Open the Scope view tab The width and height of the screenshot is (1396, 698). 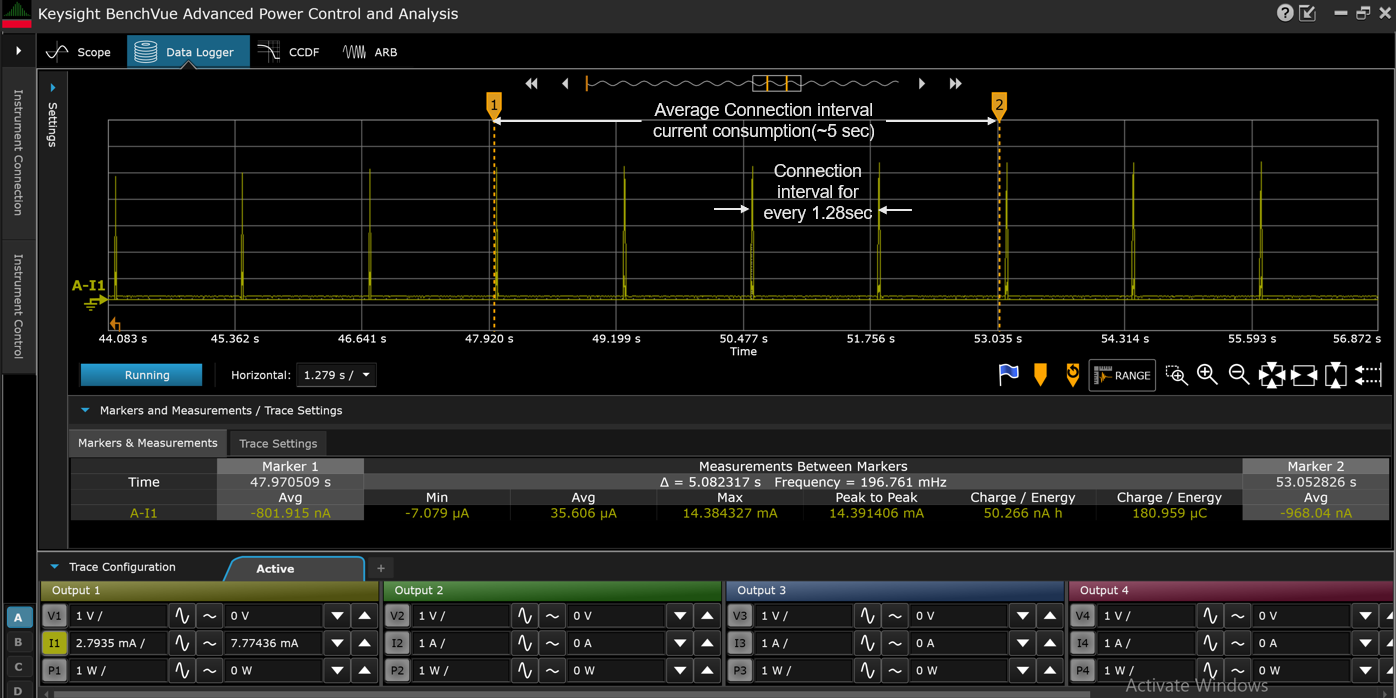(80, 50)
